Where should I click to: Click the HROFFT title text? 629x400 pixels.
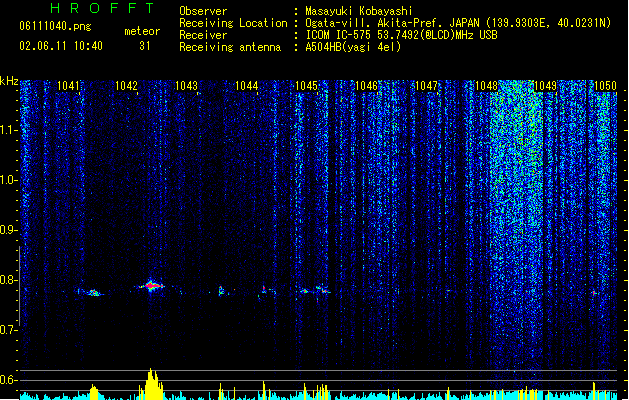pos(102,8)
